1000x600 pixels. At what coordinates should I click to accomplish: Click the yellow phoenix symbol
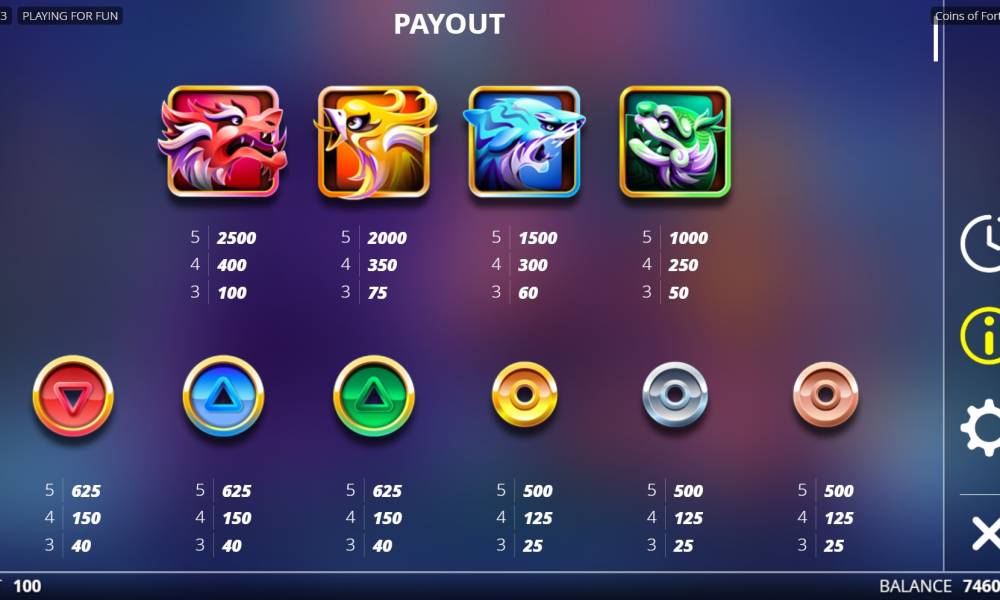375,142
